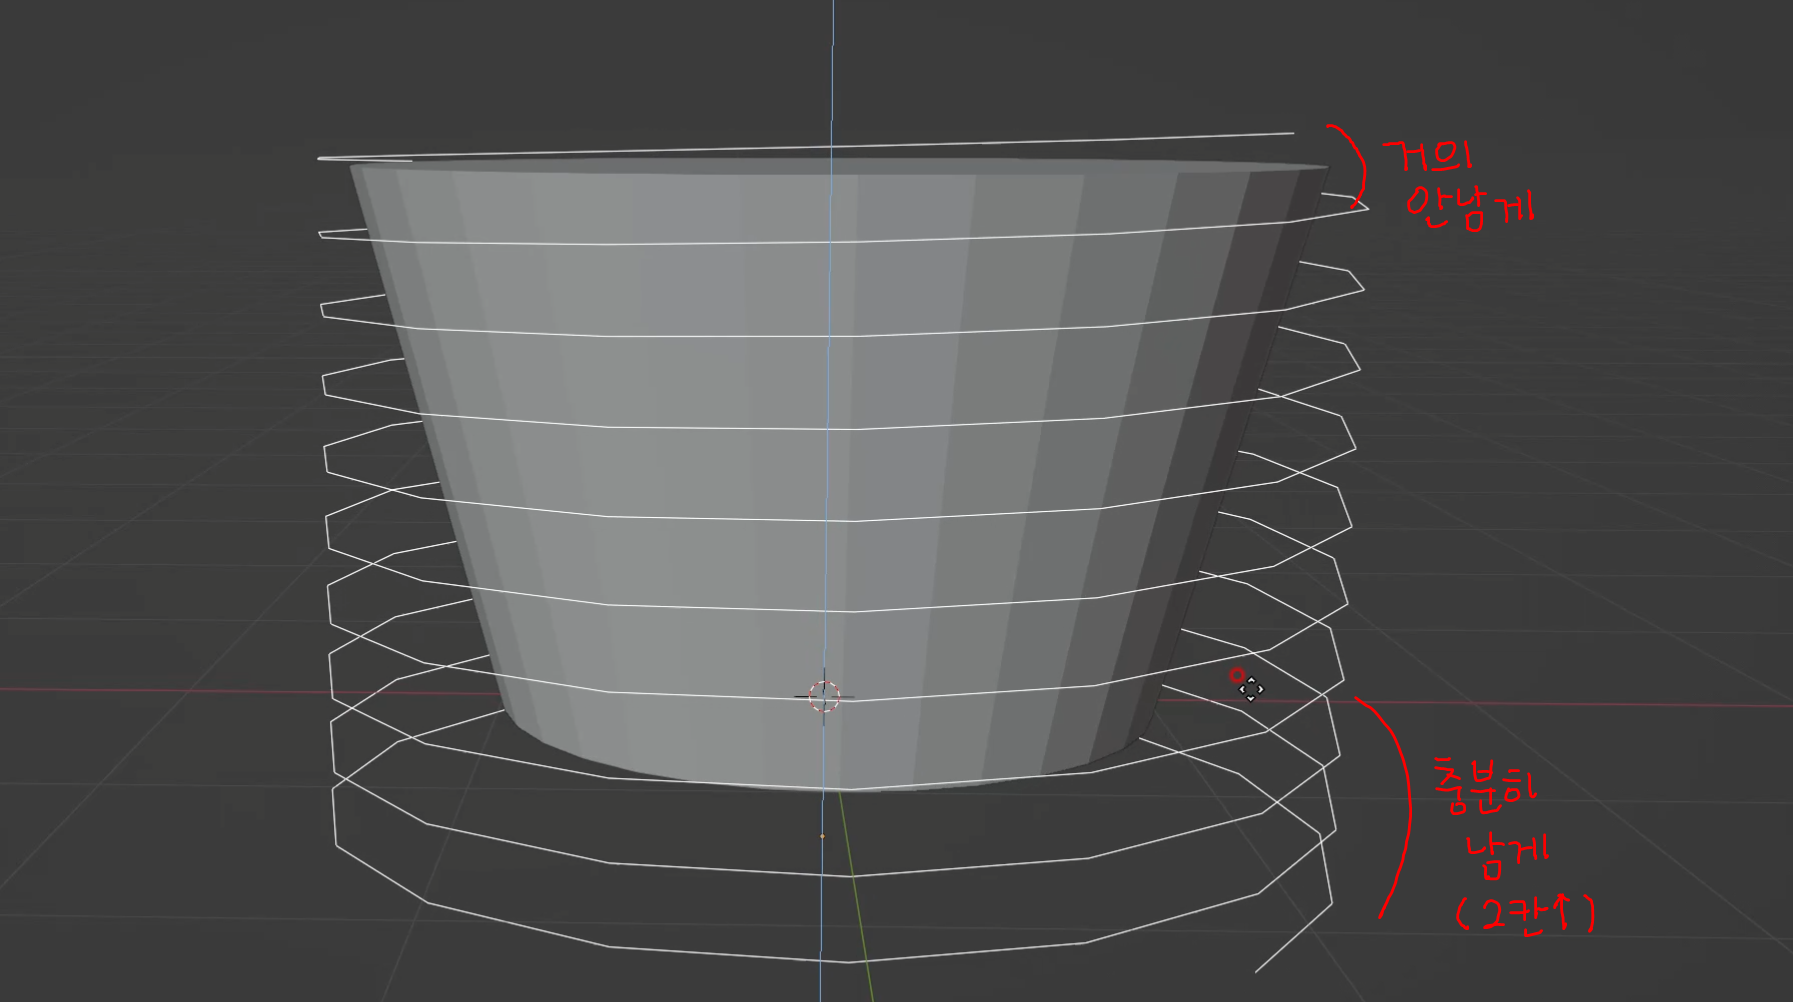Viewport: 1793px width, 1002px height.
Task: Click the orange object origin dot
Action: pyautogui.click(x=822, y=836)
